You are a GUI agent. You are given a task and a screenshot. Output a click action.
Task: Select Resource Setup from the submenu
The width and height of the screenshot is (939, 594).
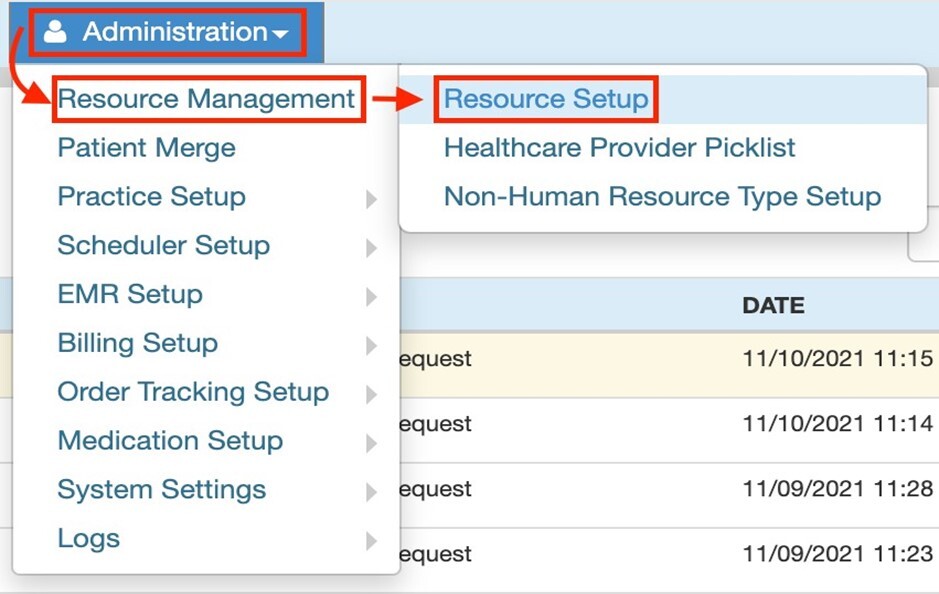click(546, 99)
